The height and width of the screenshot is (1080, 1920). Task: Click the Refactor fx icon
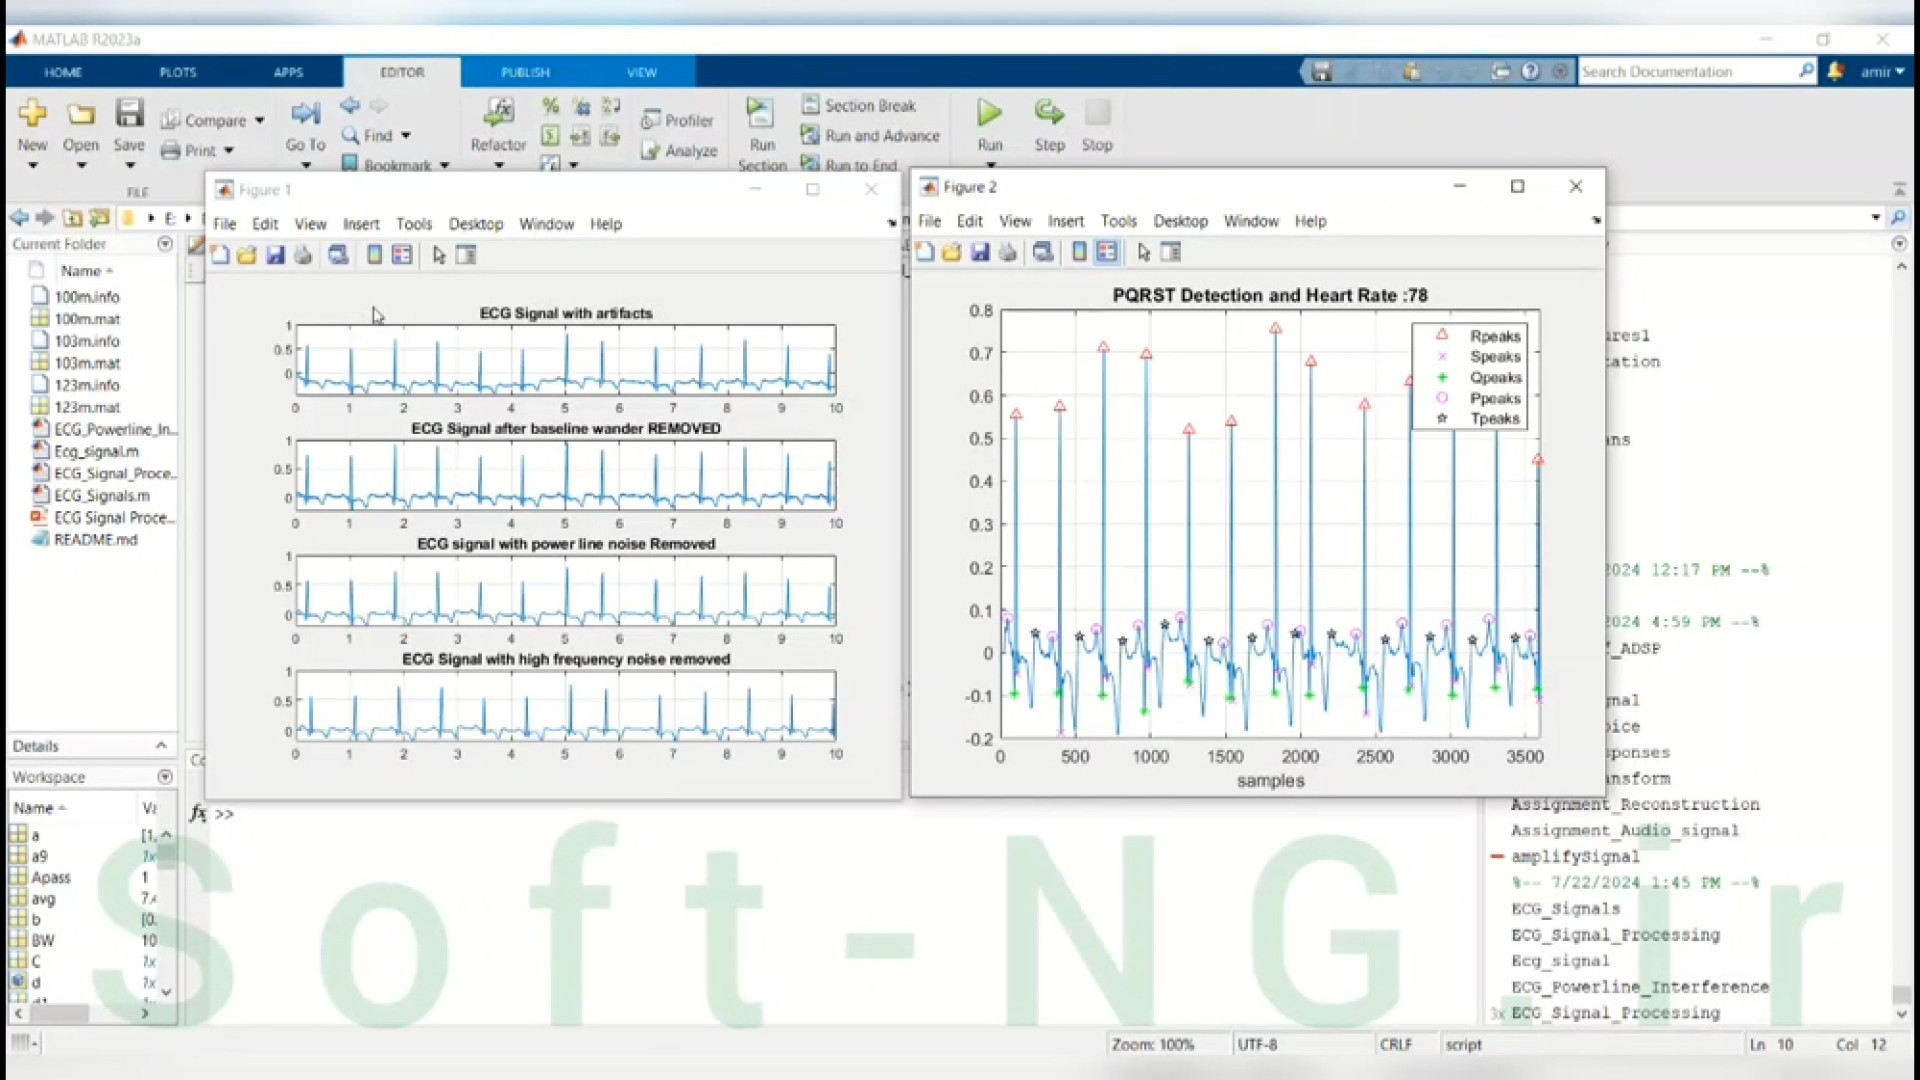point(498,111)
